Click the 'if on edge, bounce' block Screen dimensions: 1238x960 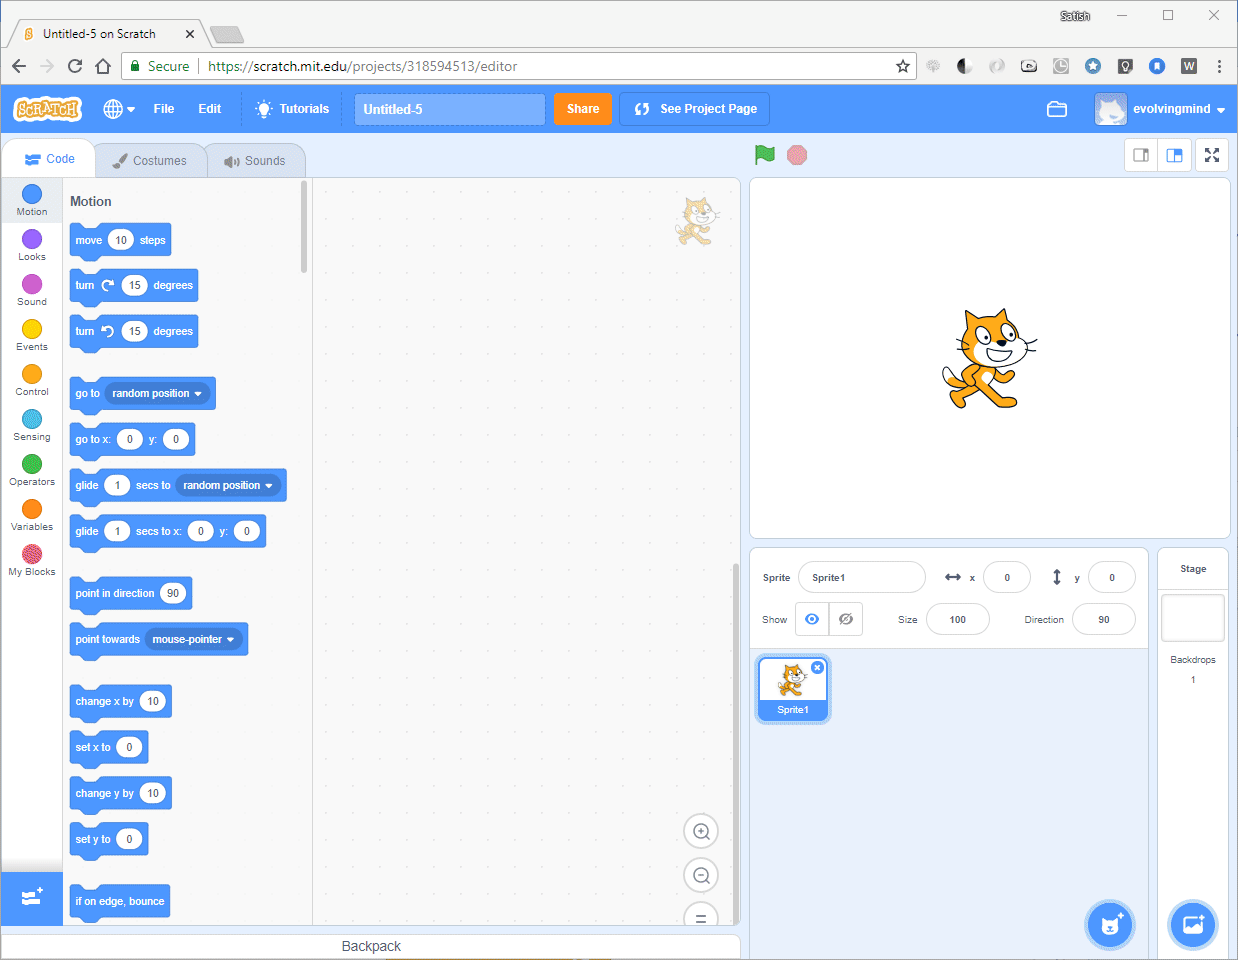(x=119, y=902)
